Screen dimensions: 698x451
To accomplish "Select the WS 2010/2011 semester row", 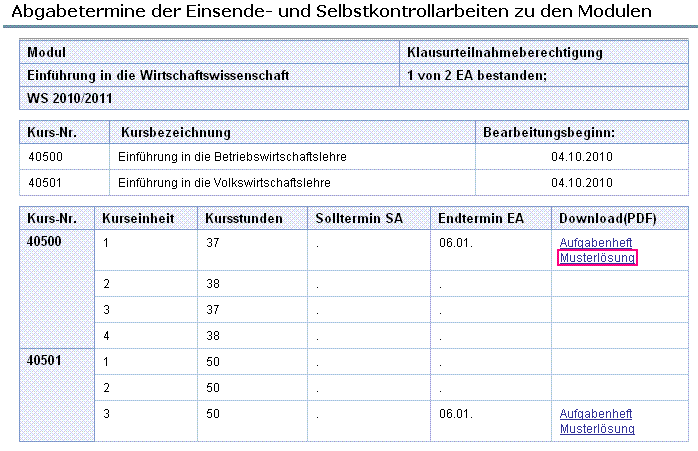I will pos(354,98).
